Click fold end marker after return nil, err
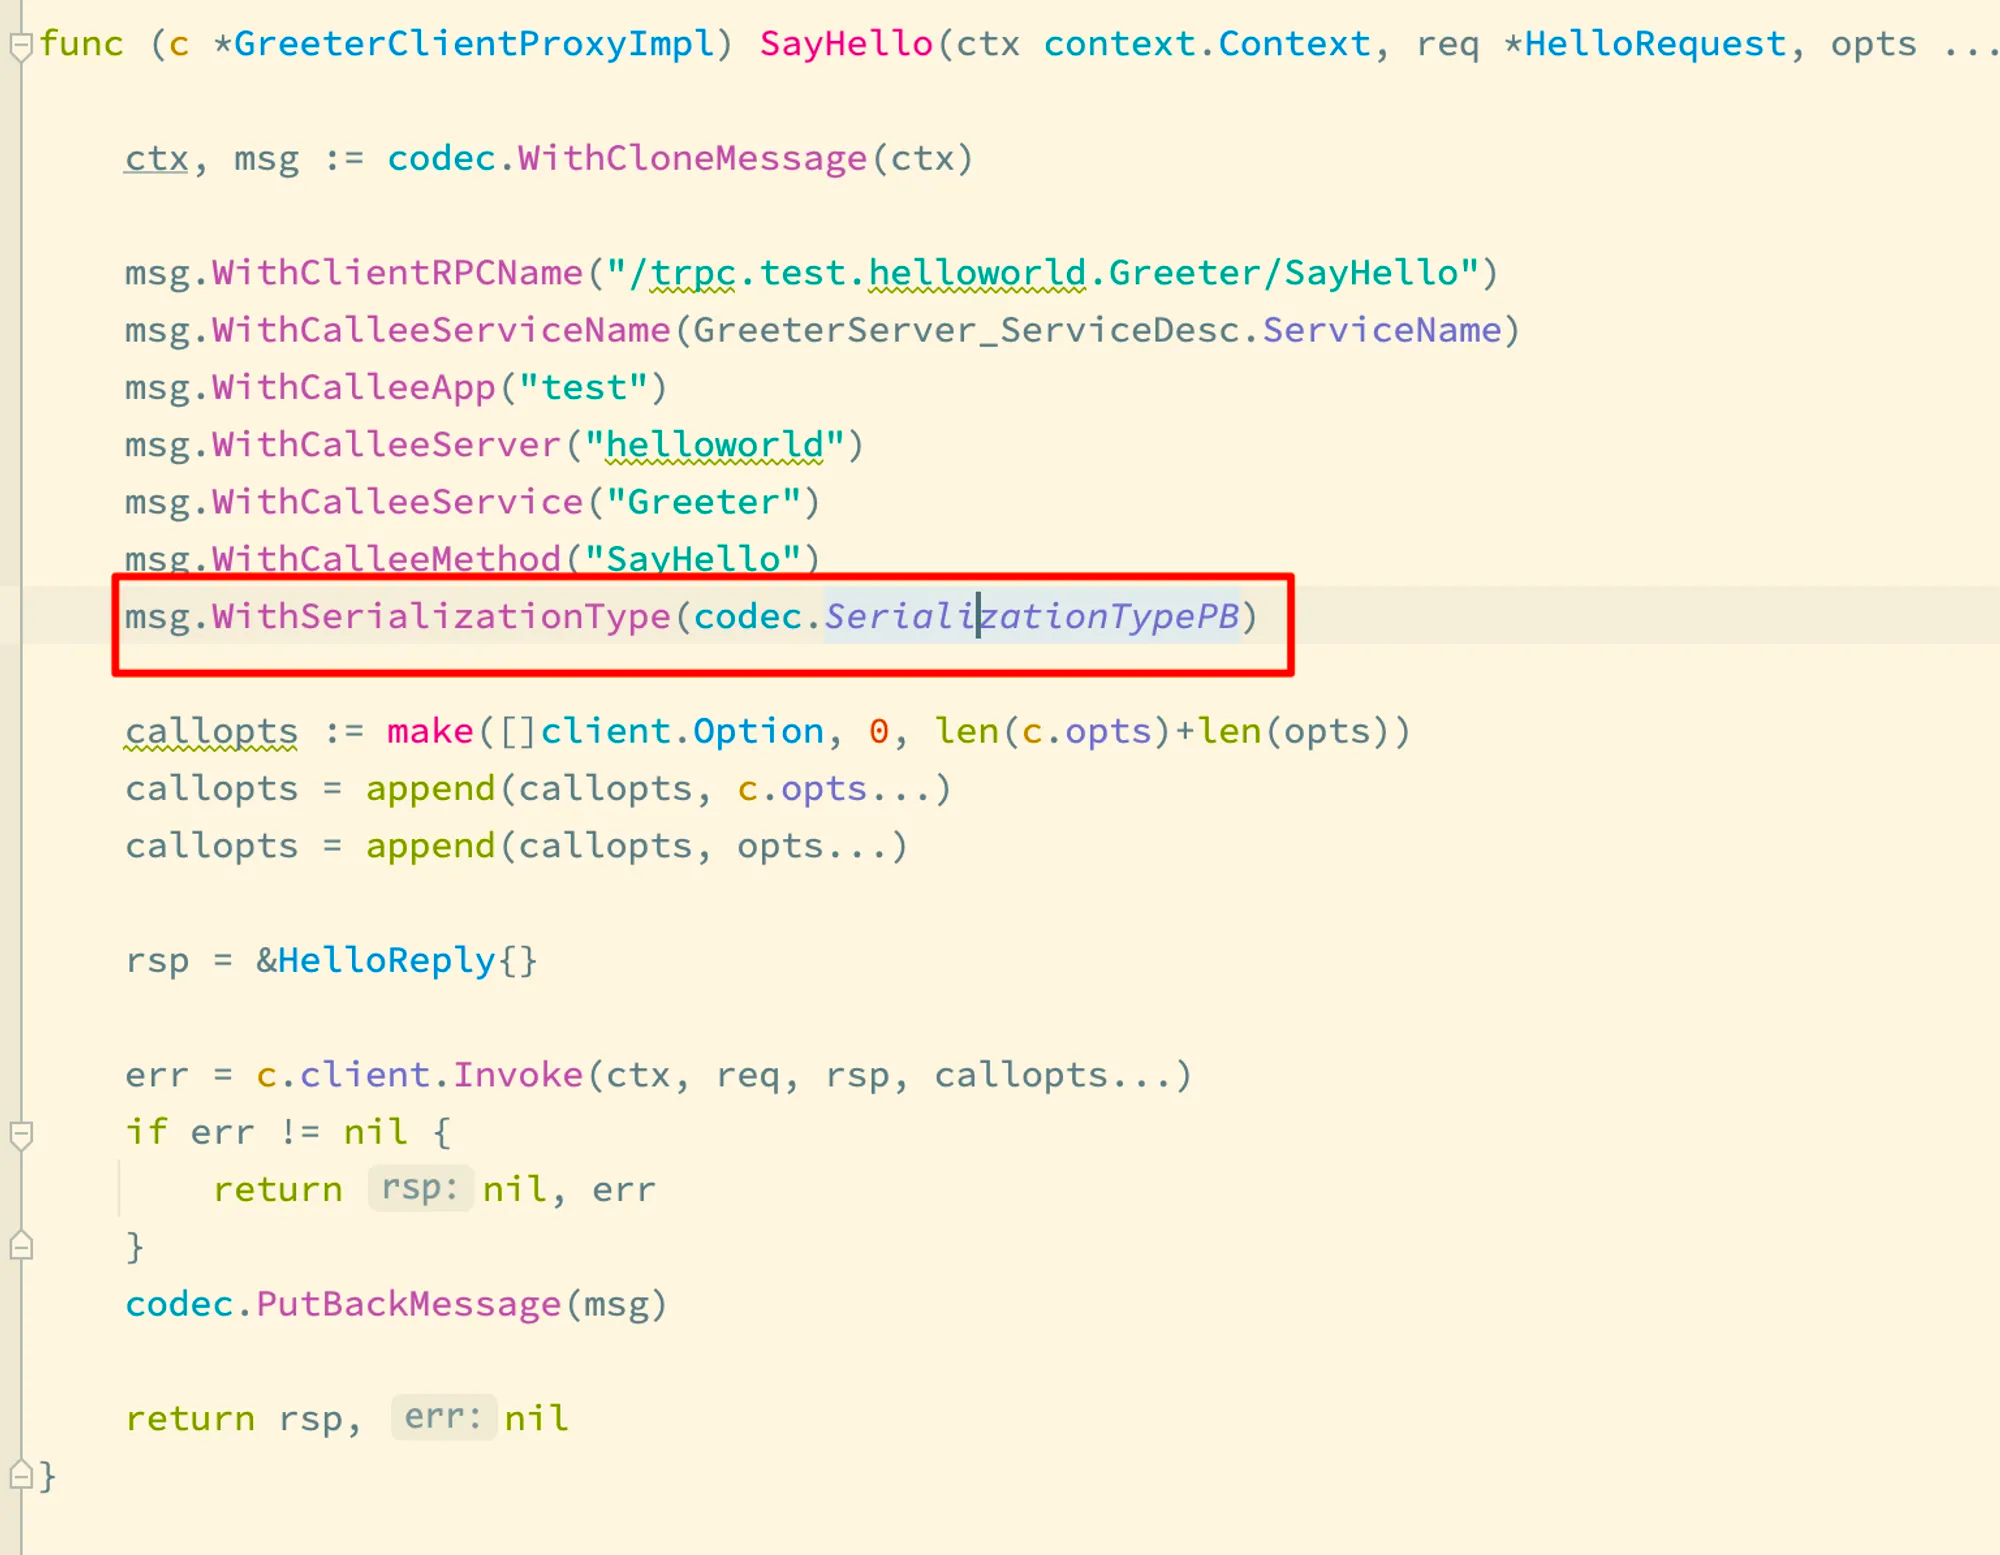The width and height of the screenshot is (2000, 1555). tap(20, 1246)
